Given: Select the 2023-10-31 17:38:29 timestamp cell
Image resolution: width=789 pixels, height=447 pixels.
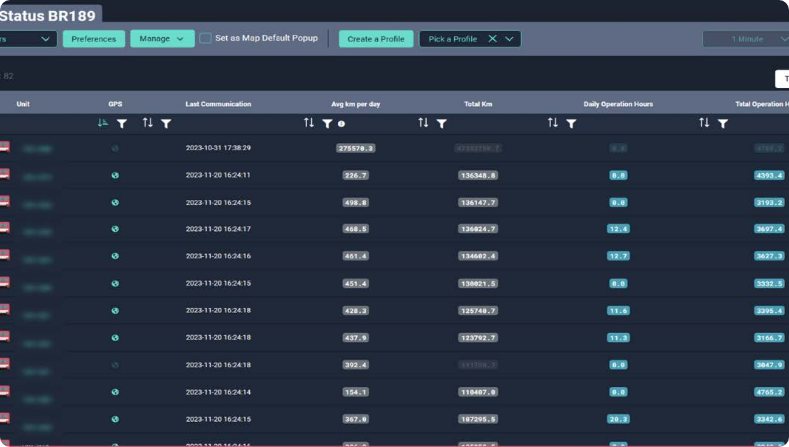Looking at the screenshot, I should click(x=218, y=148).
